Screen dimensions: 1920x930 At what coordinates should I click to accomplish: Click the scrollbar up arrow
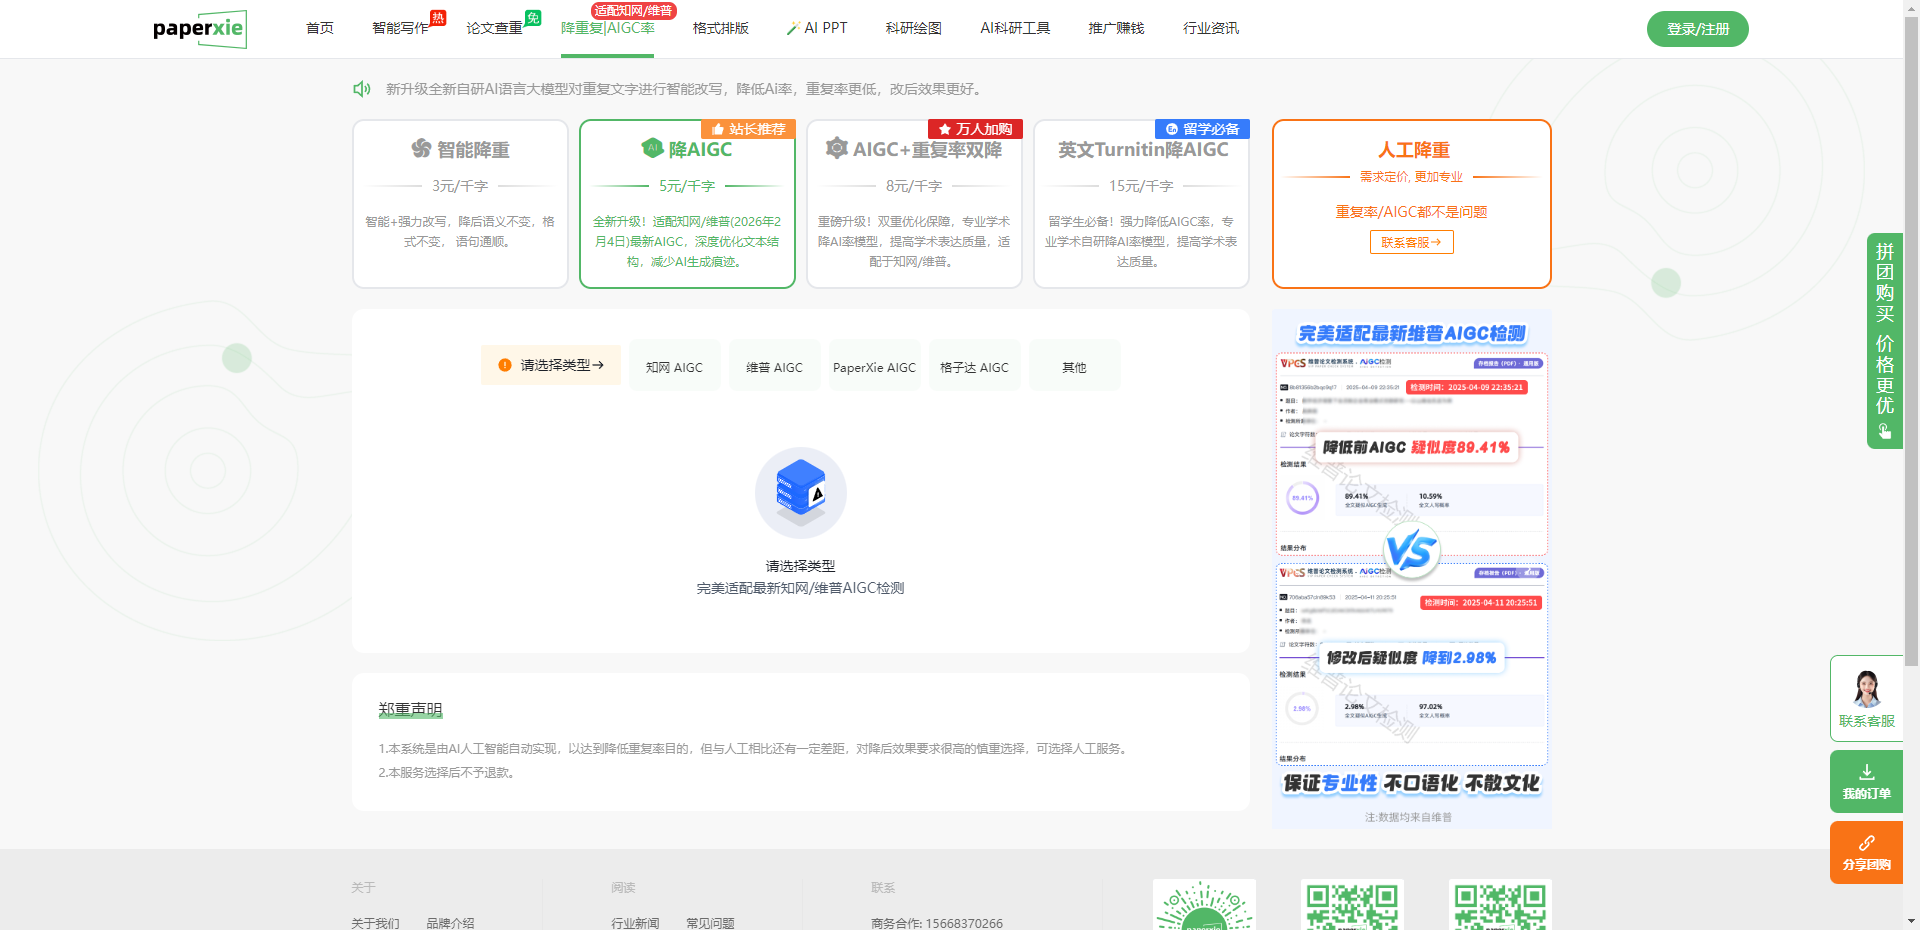(x=1911, y=7)
